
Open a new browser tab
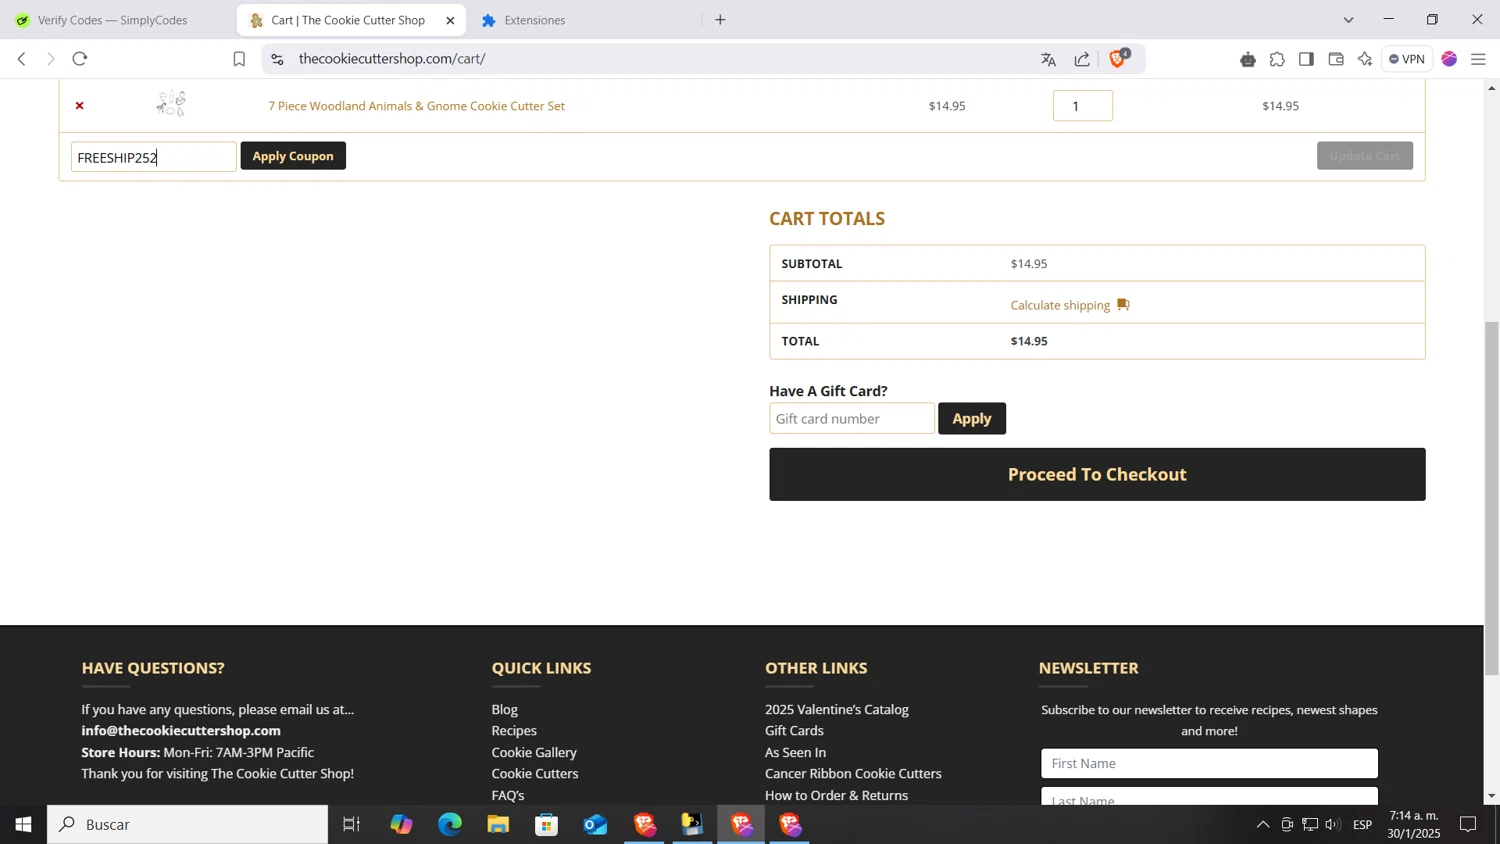point(720,20)
